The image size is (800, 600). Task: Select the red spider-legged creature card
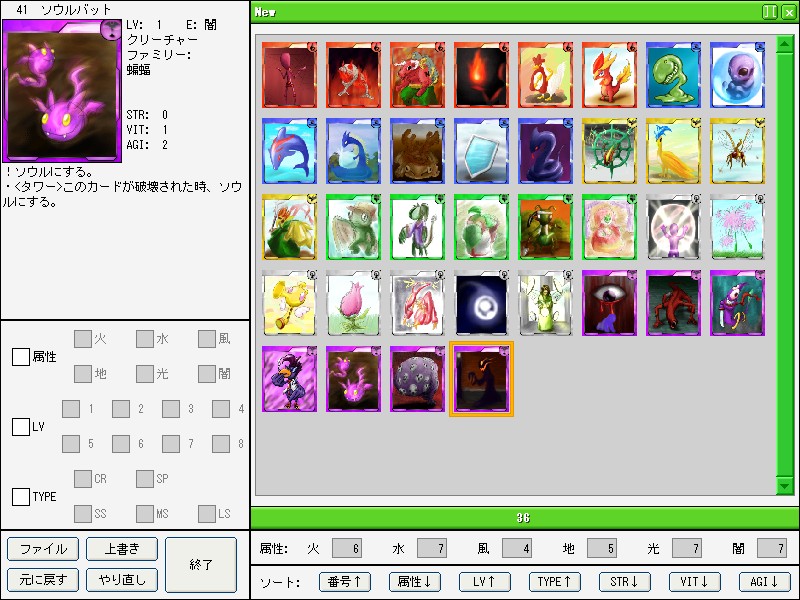pos(673,303)
